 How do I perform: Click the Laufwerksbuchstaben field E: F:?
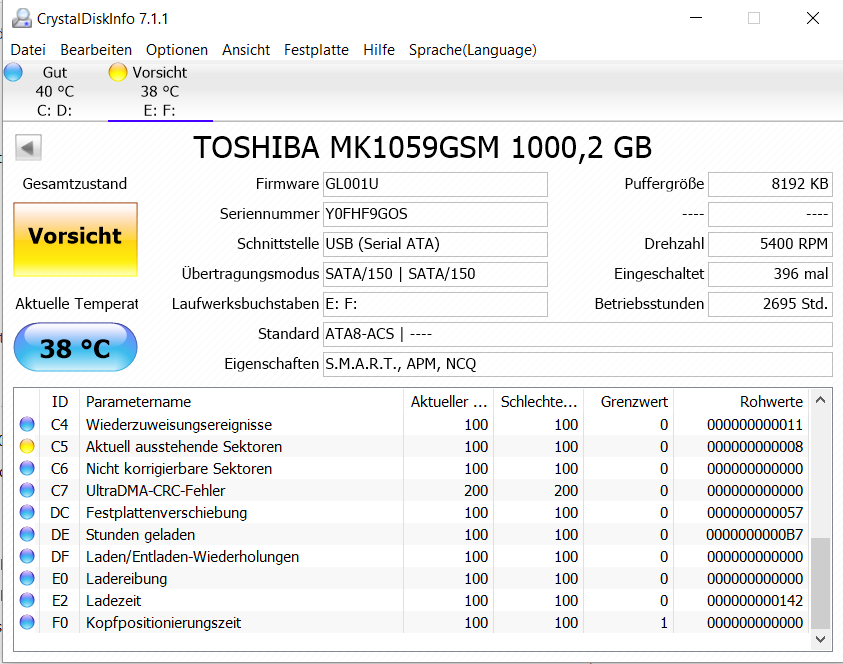435,304
